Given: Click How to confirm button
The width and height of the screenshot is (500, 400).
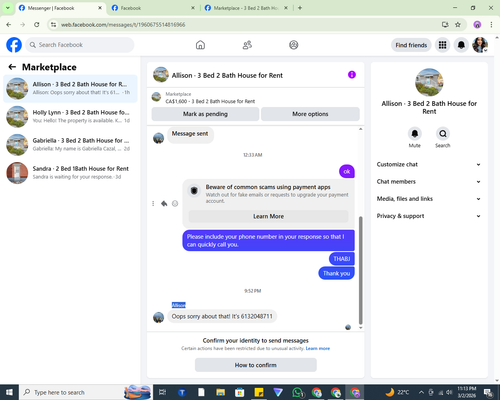Looking at the screenshot, I should (x=256, y=365).
